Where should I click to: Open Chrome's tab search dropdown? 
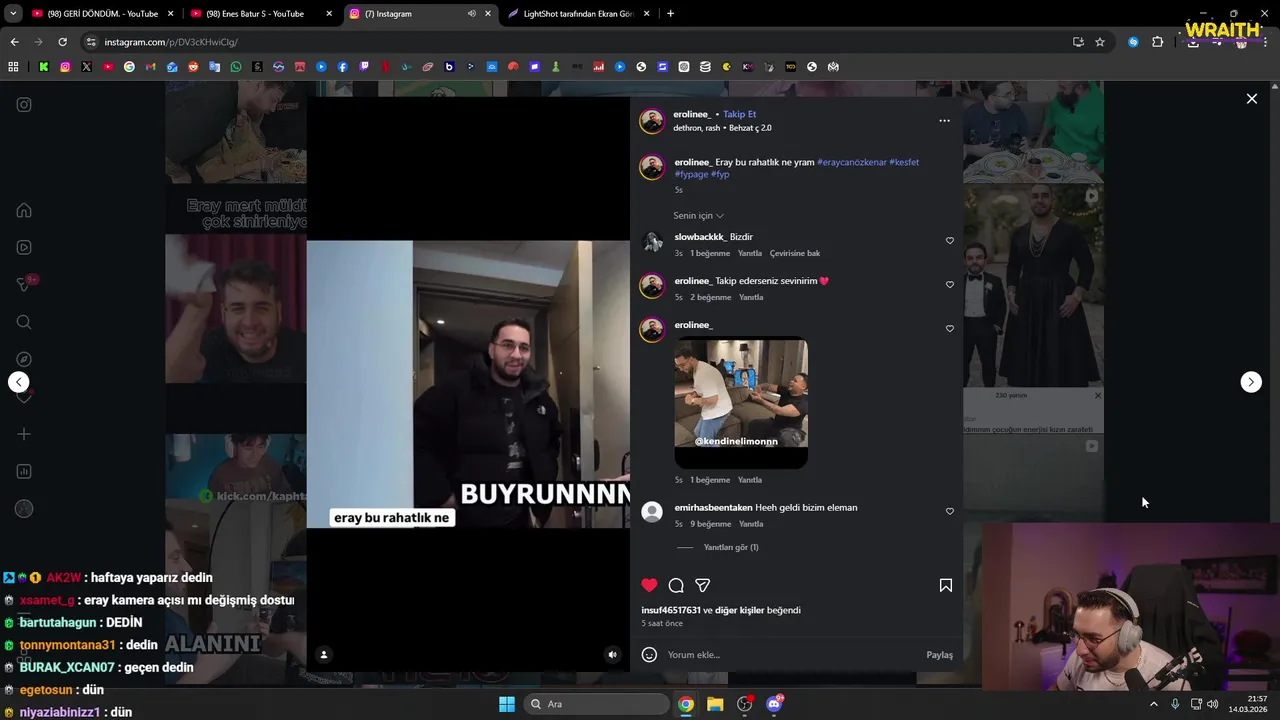(x=13, y=14)
